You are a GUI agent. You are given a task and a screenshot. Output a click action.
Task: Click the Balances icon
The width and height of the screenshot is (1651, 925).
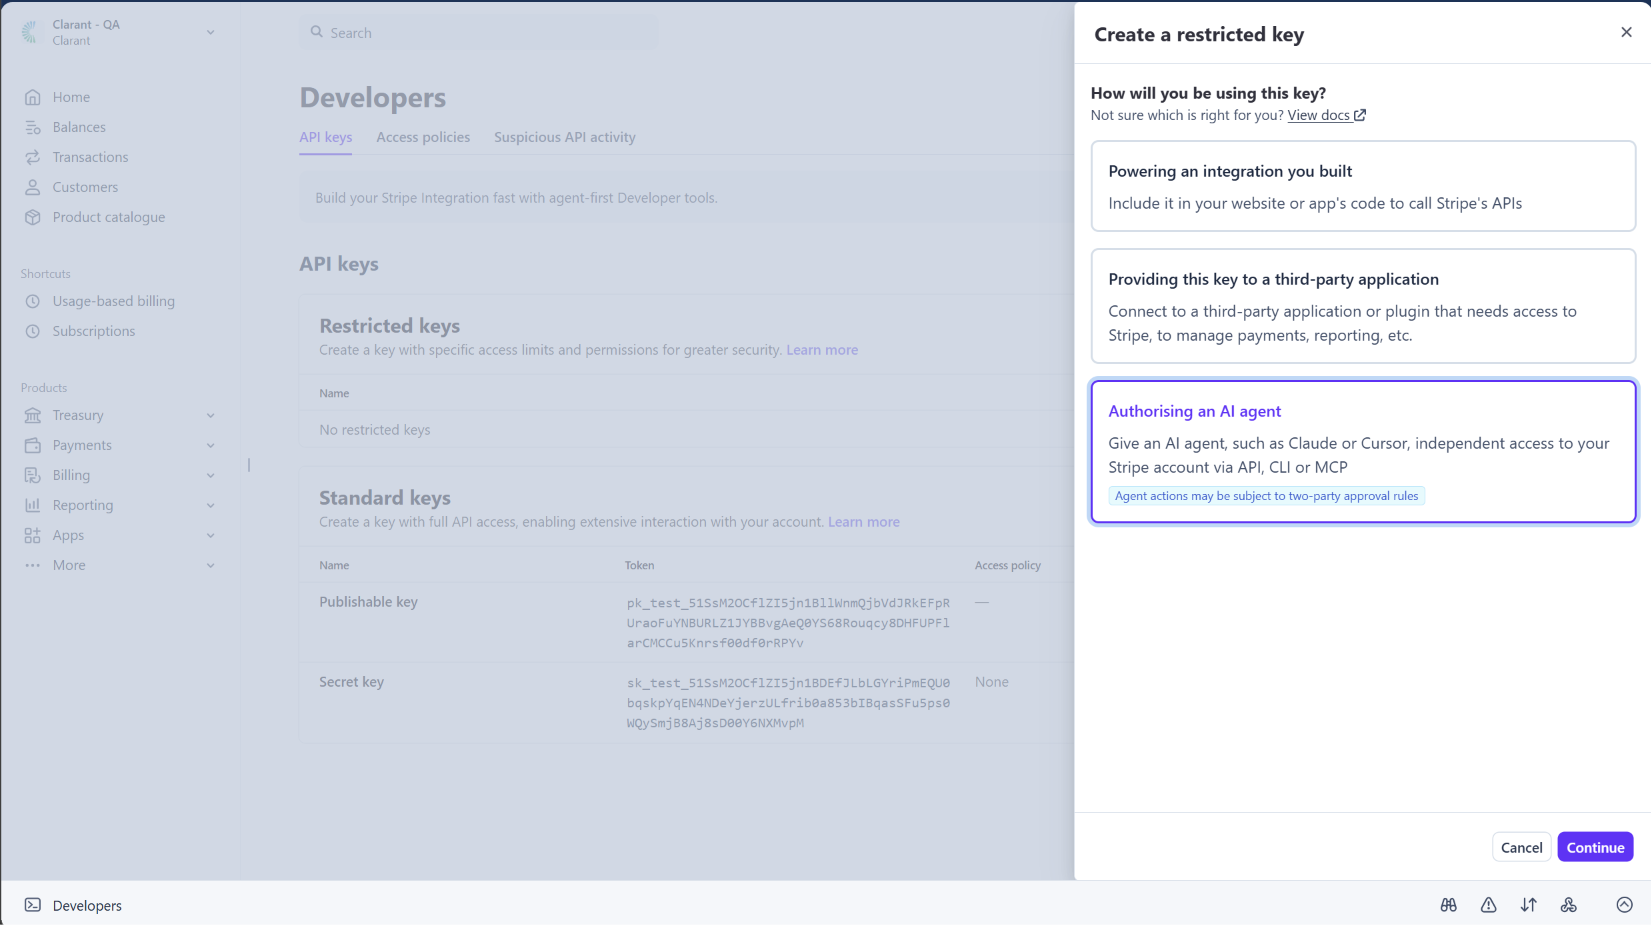[33, 127]
